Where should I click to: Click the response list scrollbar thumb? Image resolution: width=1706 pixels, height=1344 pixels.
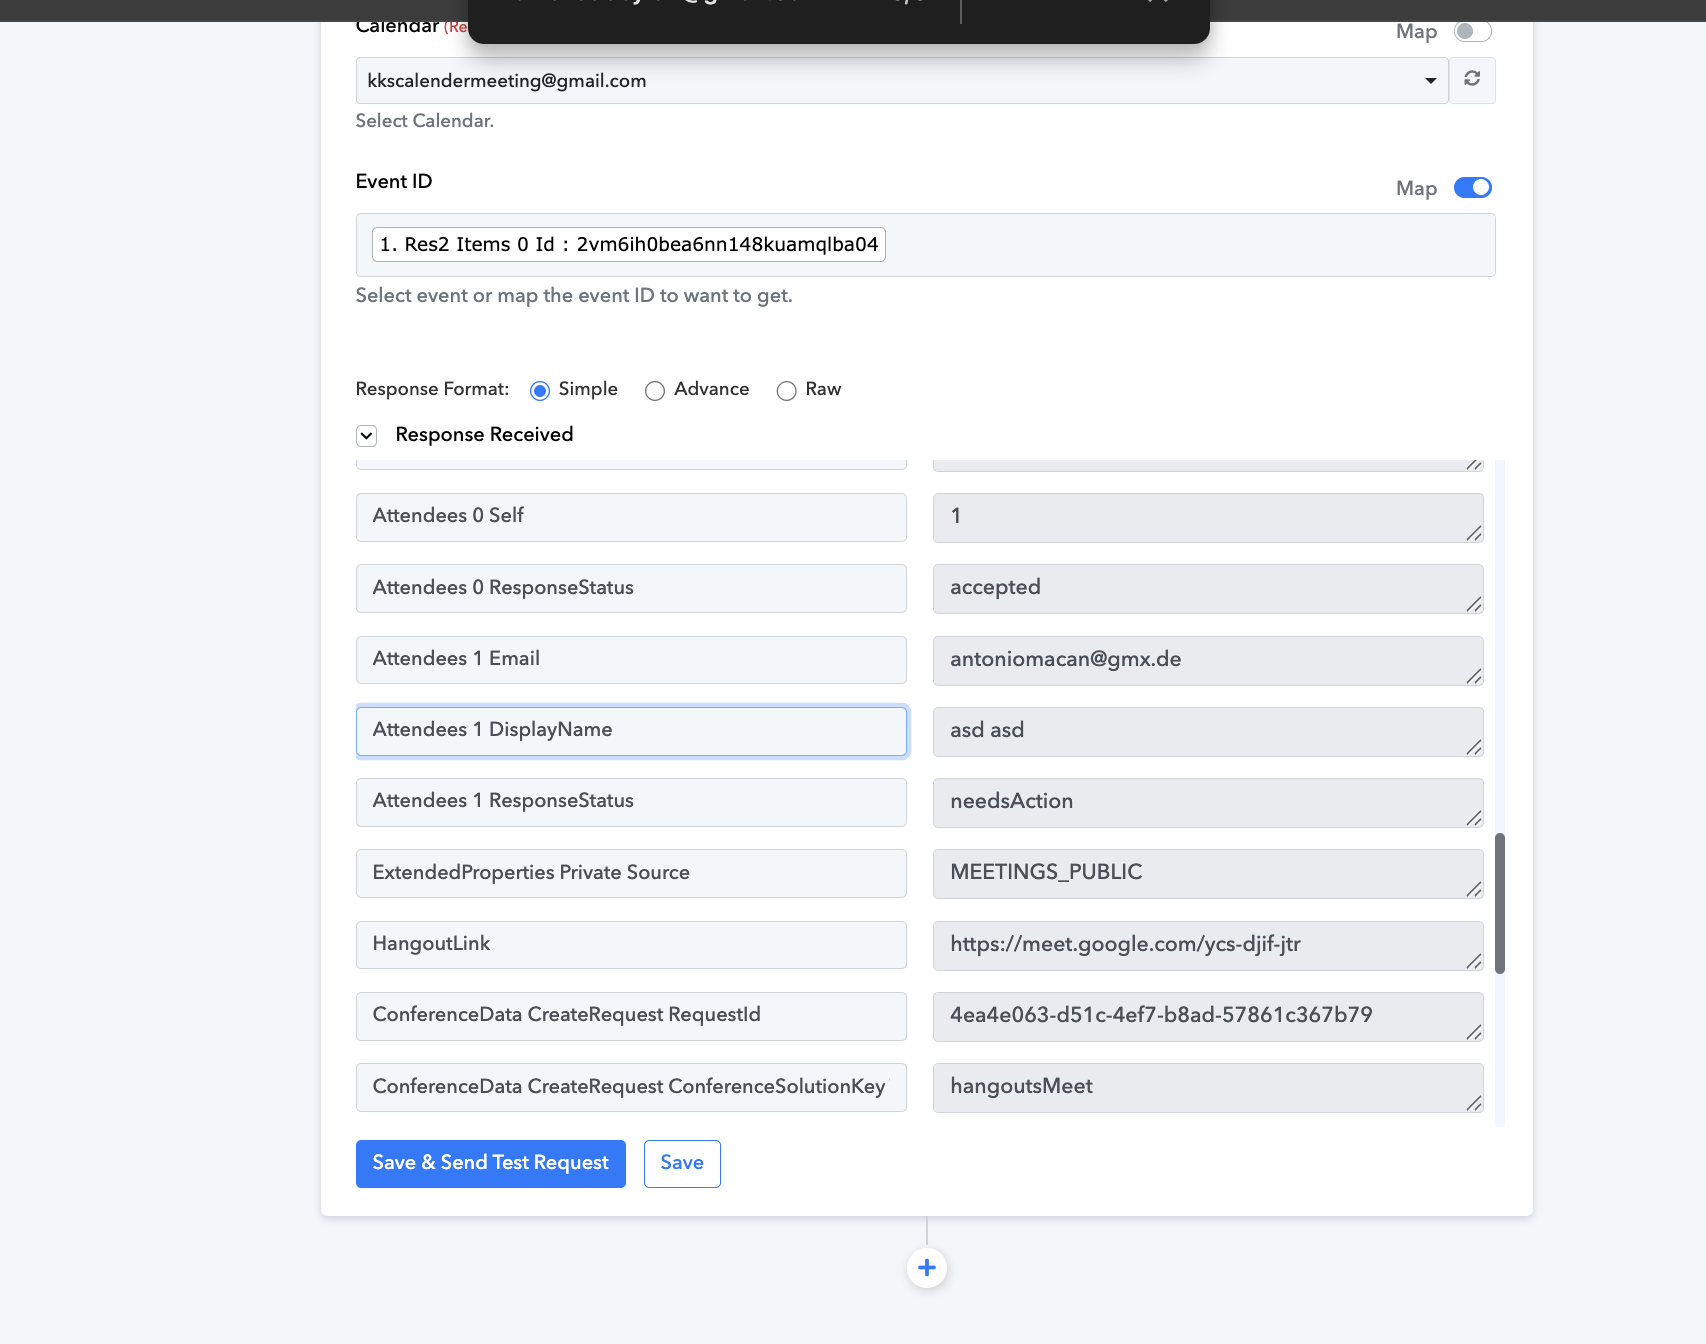1500,903
